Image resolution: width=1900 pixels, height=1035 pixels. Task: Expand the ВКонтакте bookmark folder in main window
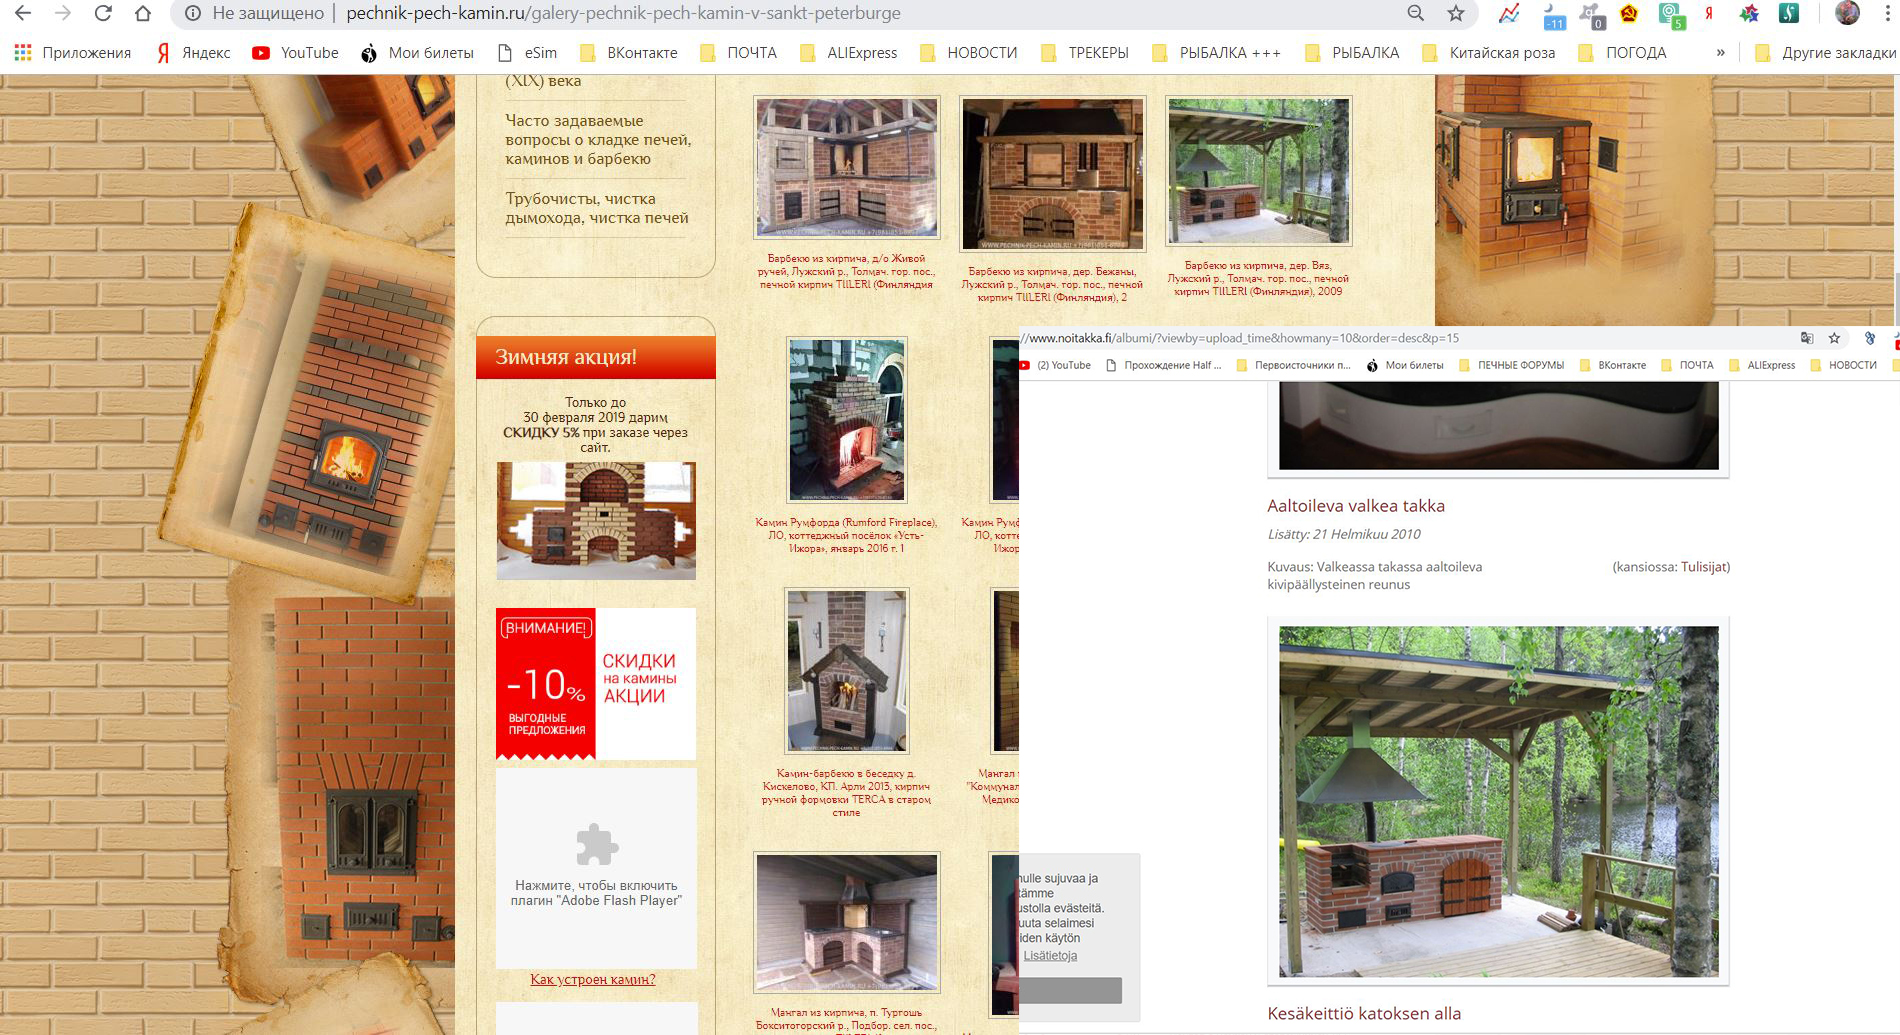tap(629, 53)
